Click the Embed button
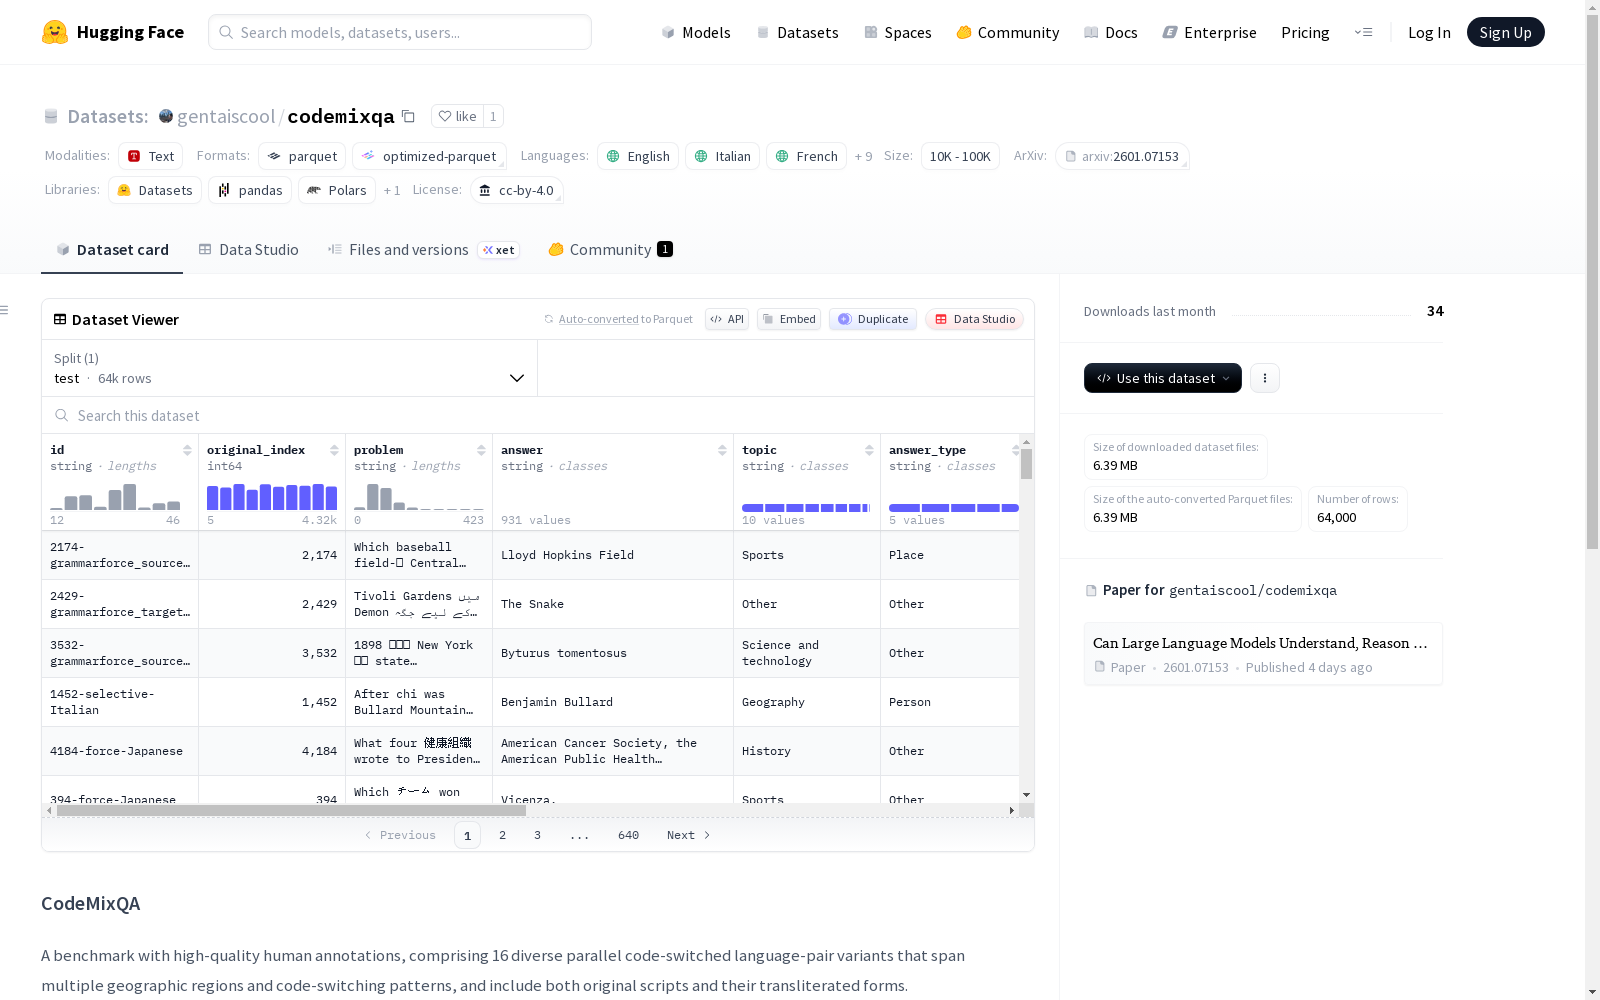Screen dimensions: 1600x1000 [789, 319]
